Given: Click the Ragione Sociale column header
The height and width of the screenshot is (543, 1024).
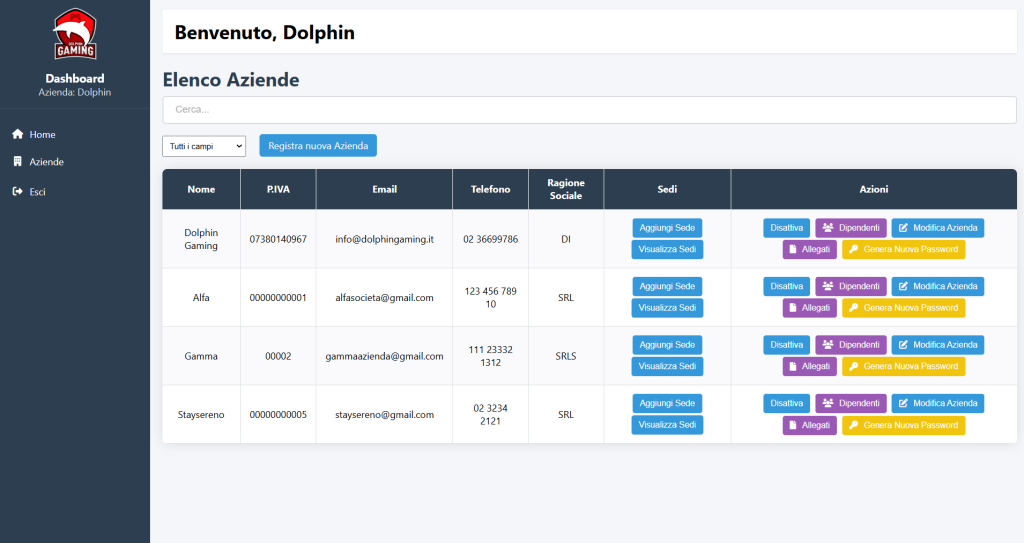Looking at the screenshot, I should 566,189.
